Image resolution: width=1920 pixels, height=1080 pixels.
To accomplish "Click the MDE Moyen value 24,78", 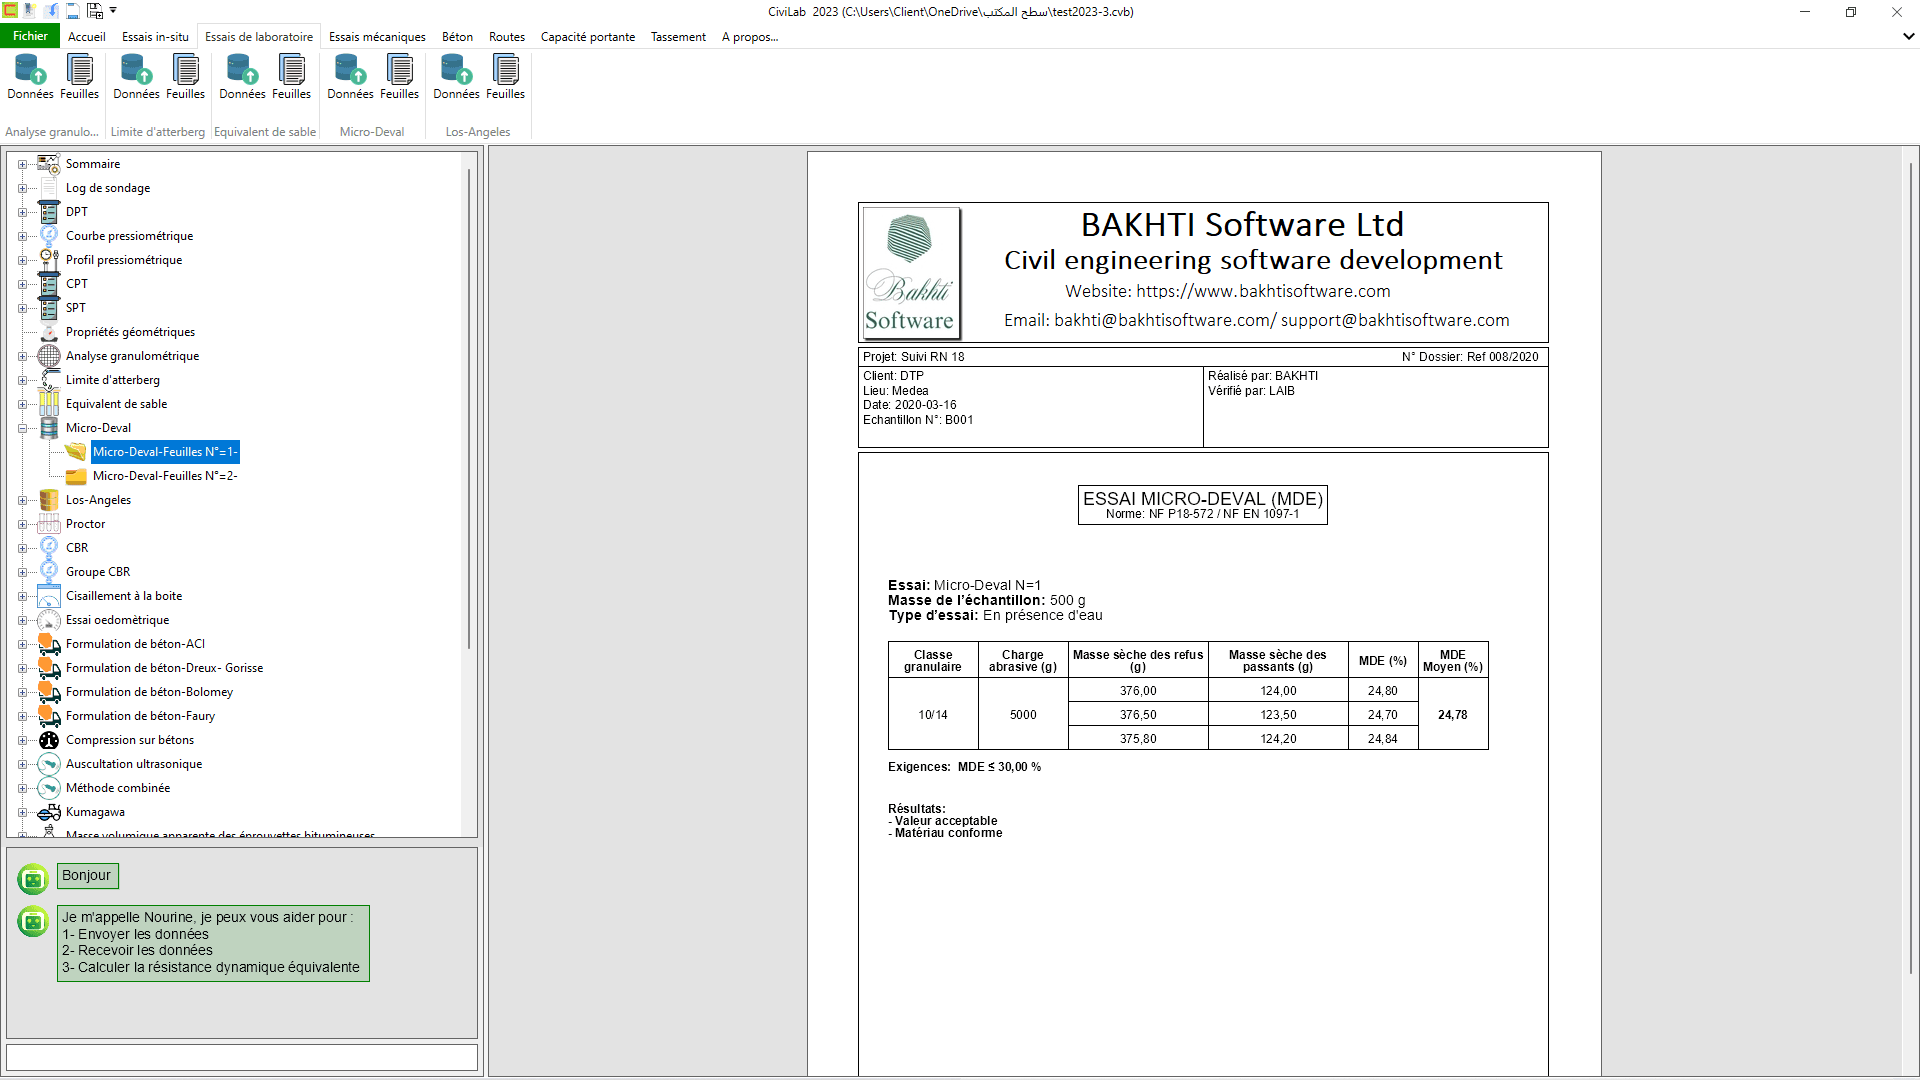I will [x=1452, y=715].
